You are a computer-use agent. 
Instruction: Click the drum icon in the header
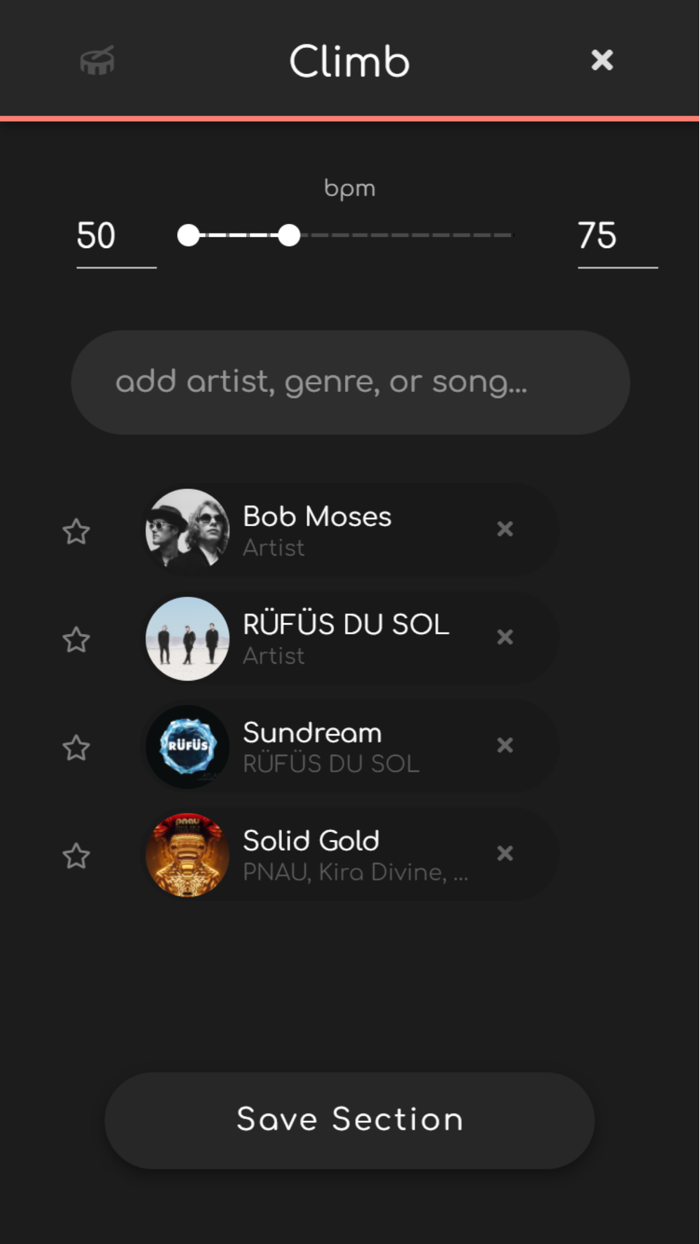click(96, 60)
